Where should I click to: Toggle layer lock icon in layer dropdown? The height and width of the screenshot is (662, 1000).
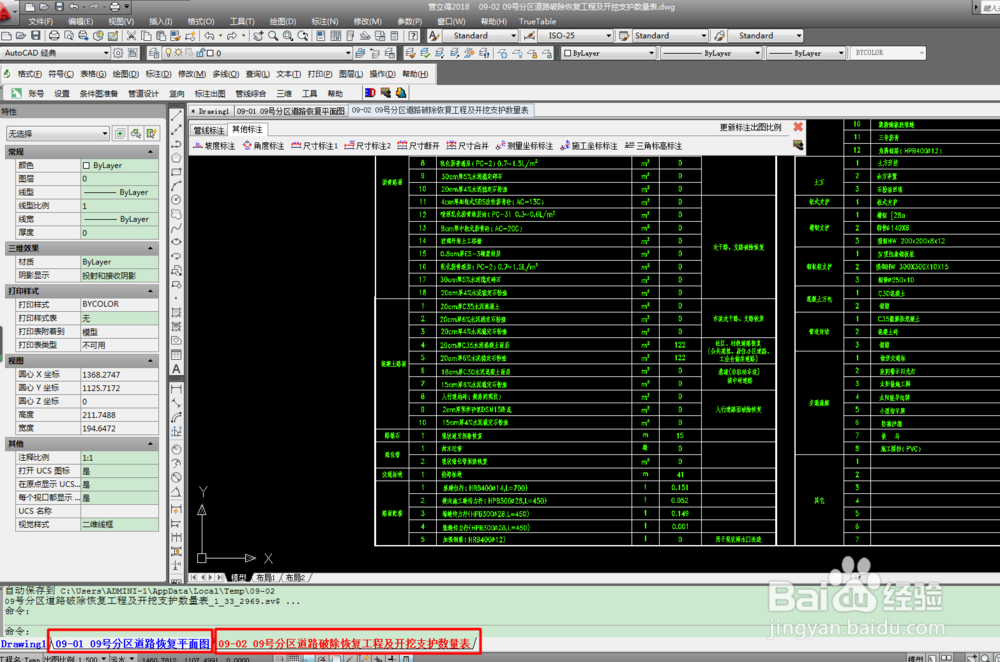(200, 53)
